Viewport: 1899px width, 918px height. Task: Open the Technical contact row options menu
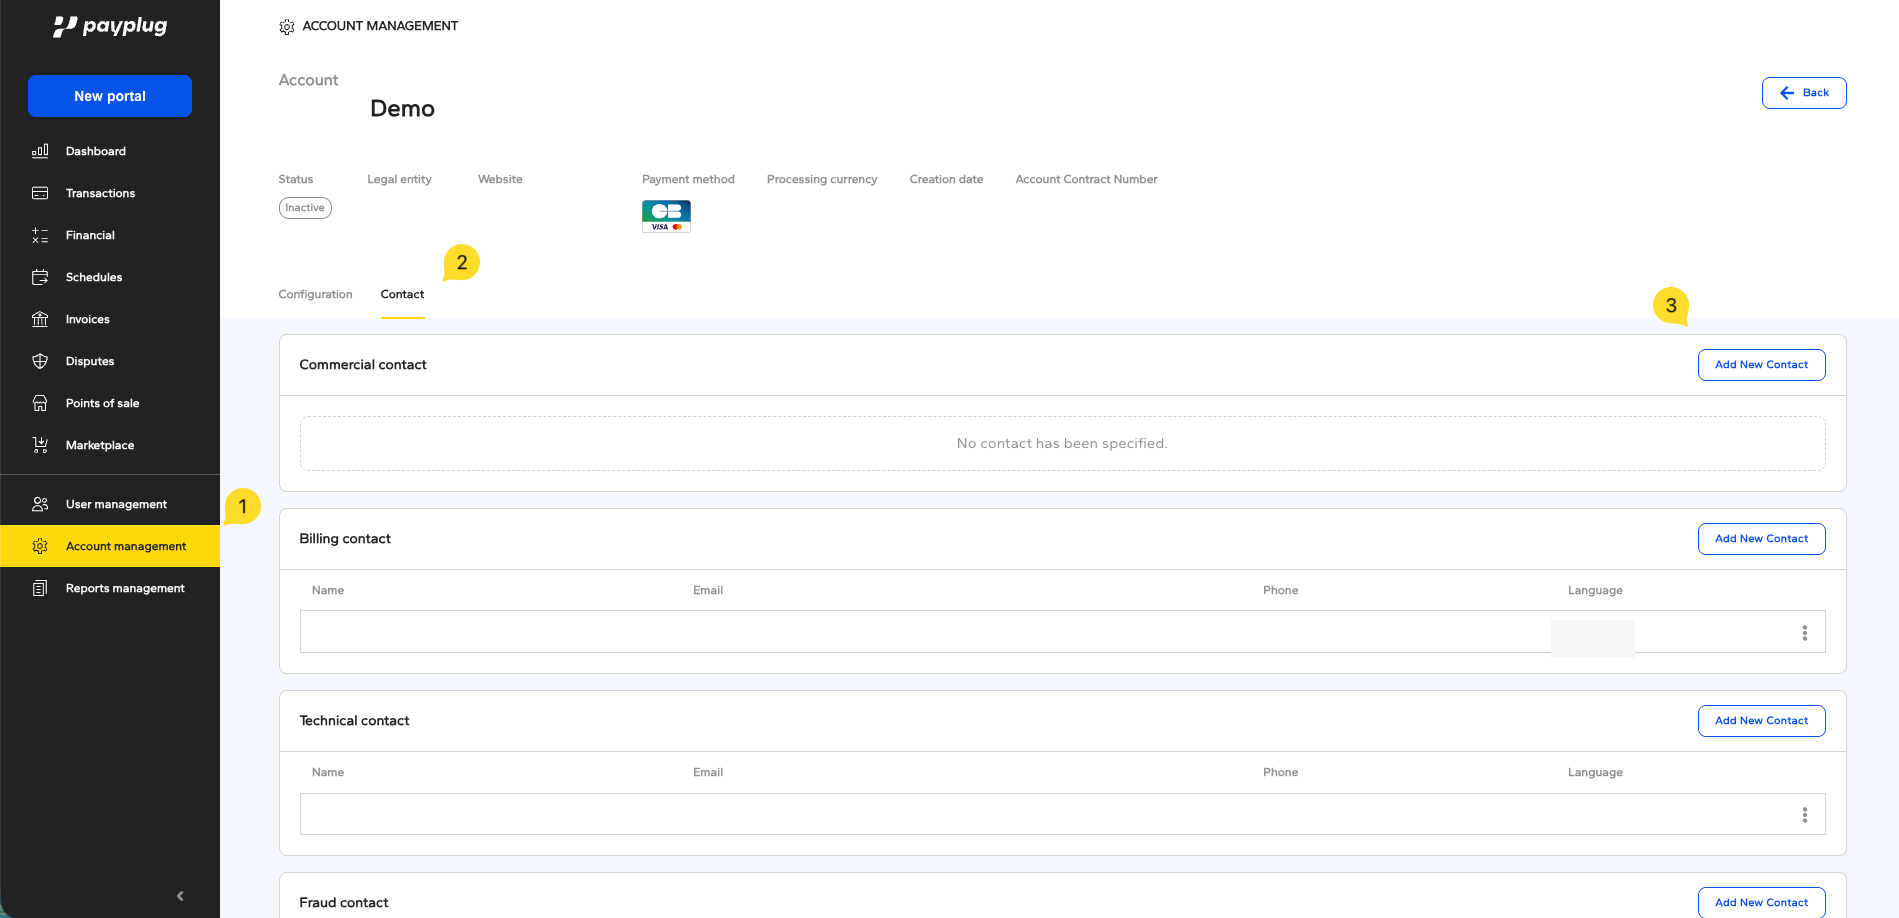click(1804, 815)
